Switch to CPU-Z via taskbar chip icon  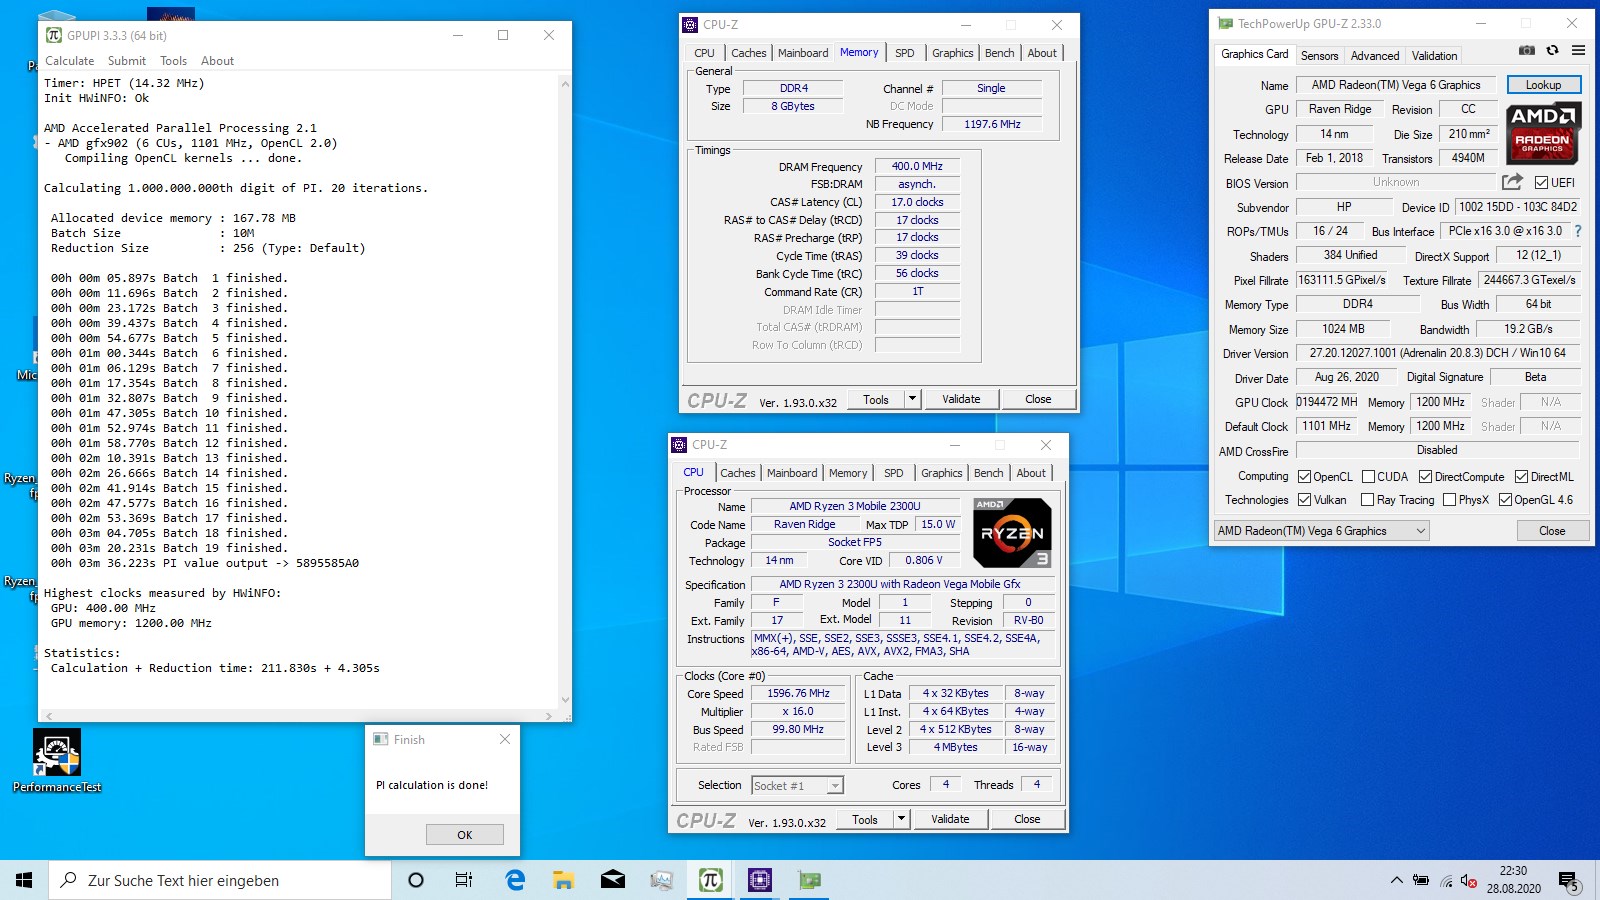click(x=759, y=880)
